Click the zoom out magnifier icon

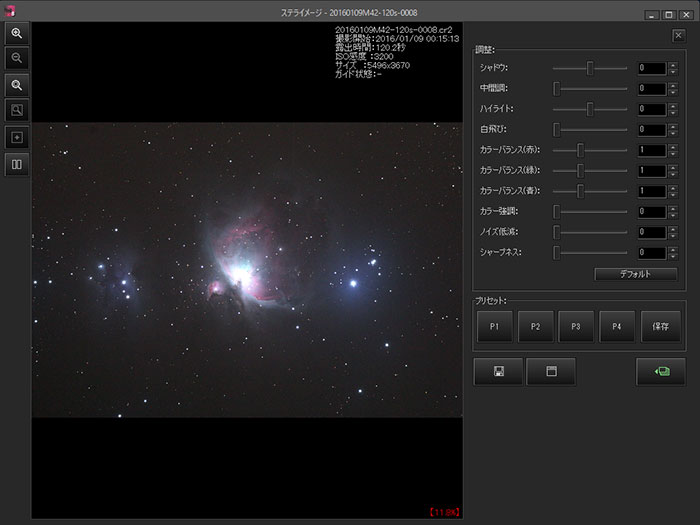click(17, 59)
